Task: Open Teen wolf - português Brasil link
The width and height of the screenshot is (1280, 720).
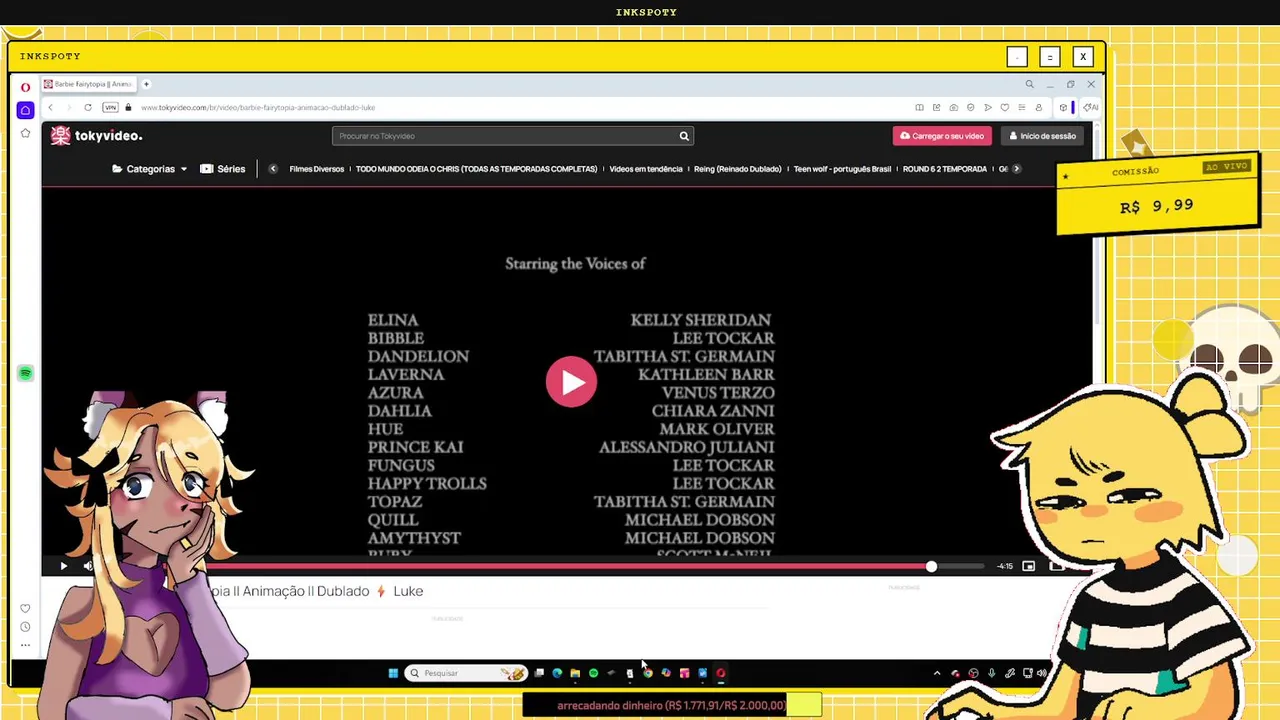Action: (x=842, y=169)
